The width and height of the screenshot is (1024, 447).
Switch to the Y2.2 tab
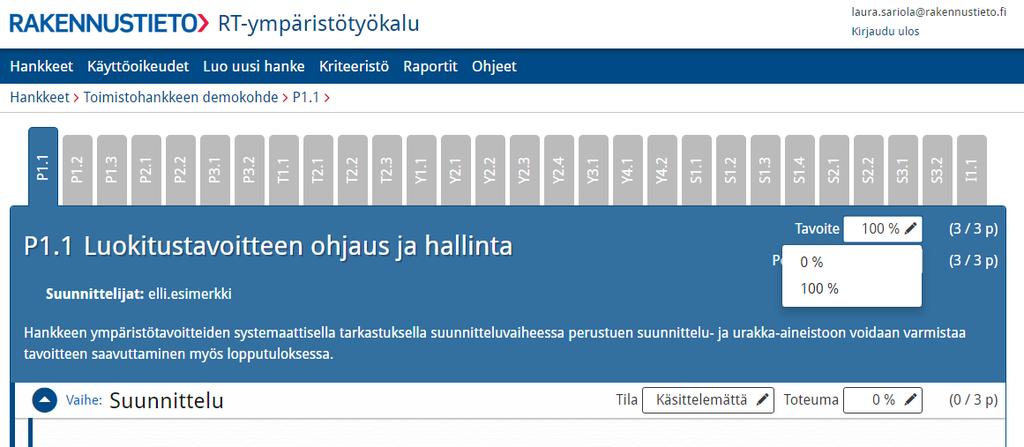[490, 170]
